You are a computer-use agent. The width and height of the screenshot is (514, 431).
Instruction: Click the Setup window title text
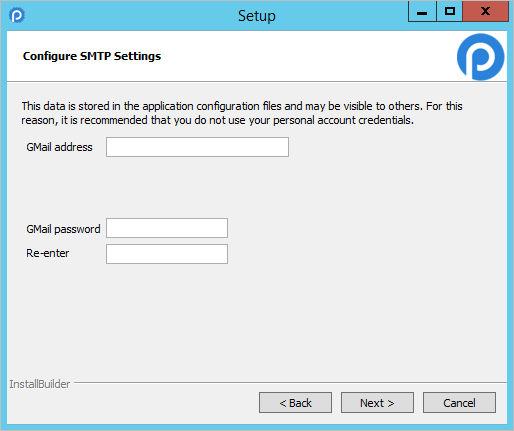point(257,16)
